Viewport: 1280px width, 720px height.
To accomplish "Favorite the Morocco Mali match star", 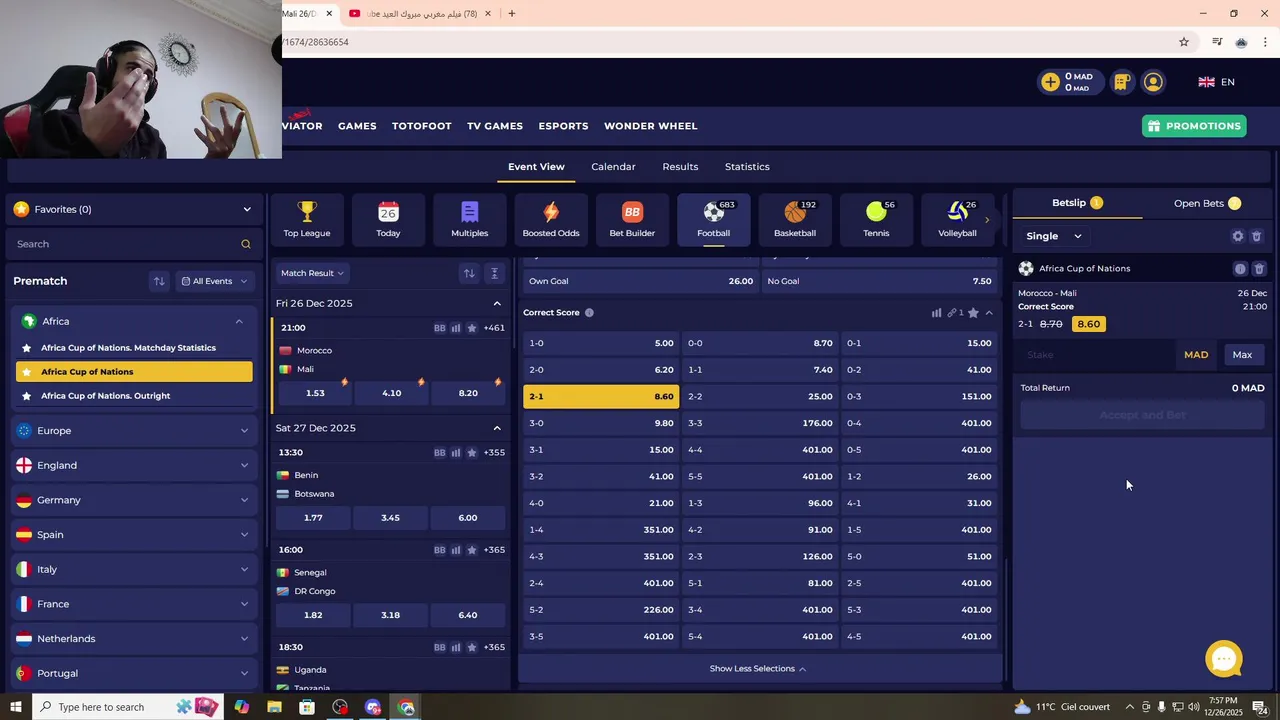I will 472,328.
